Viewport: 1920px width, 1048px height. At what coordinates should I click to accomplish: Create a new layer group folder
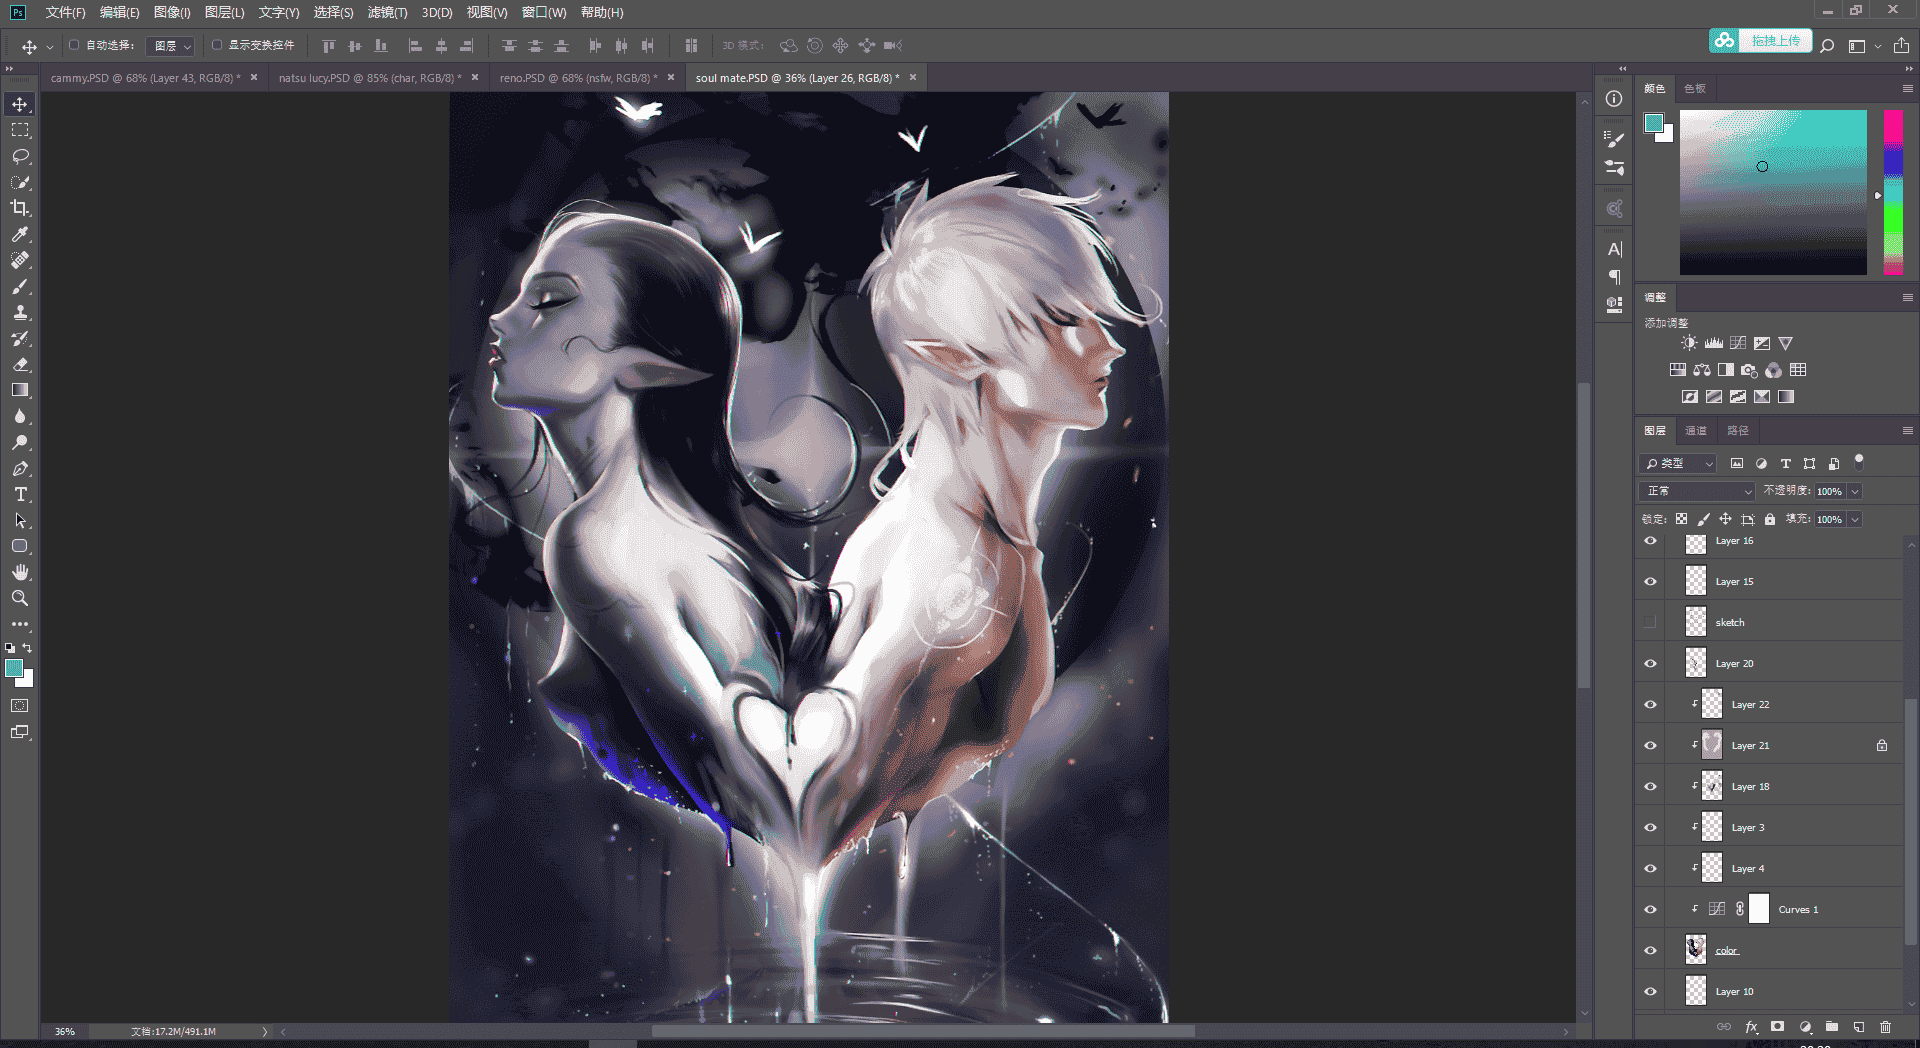[1832, 1026]
